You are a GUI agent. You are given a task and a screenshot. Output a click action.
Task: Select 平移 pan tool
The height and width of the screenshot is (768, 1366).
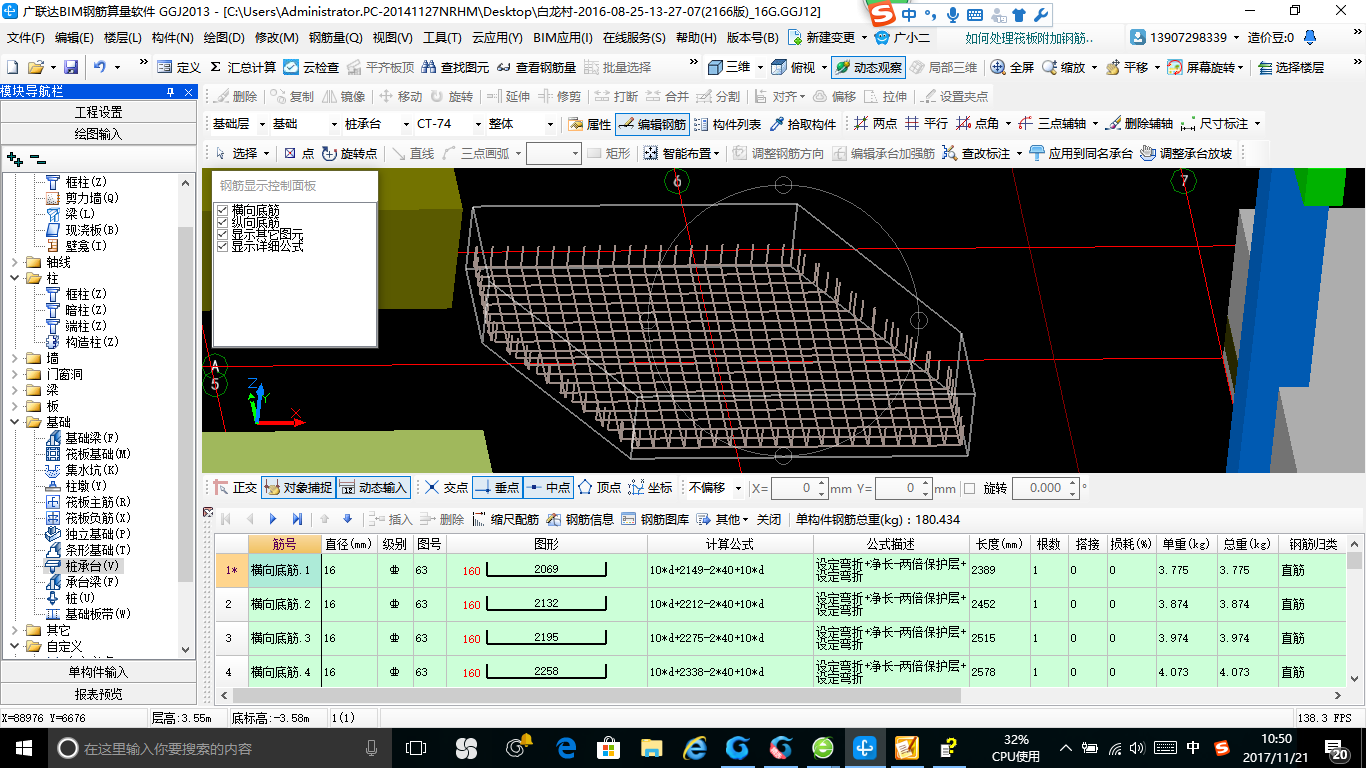click(1129, 67)
